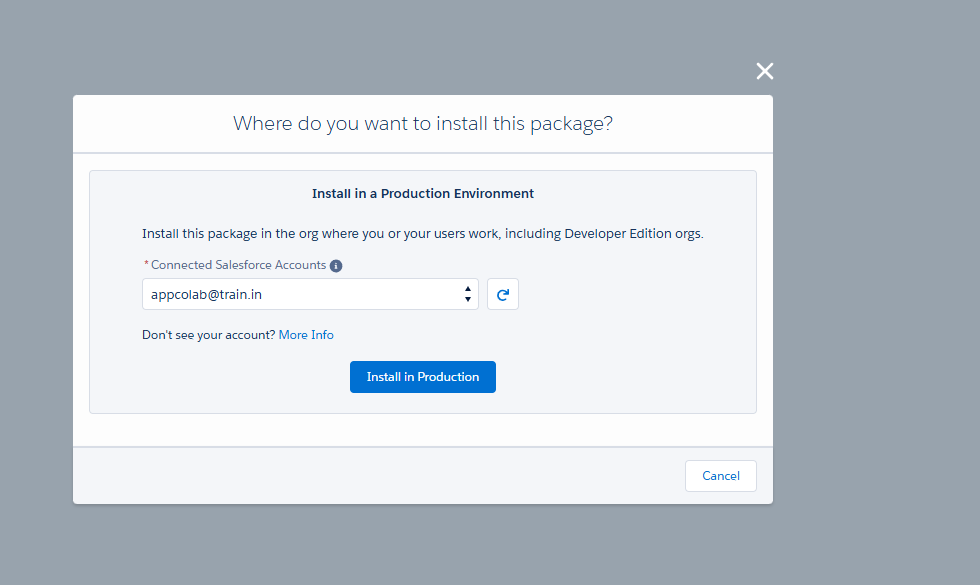
Task: Click the gray backdrop outside the dialog
Action: click(880, 300)
